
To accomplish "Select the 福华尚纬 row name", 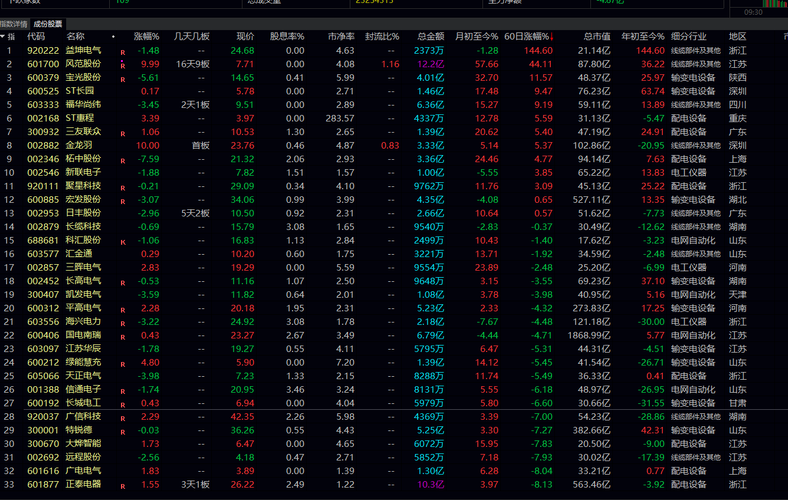I will coord(83,105).
